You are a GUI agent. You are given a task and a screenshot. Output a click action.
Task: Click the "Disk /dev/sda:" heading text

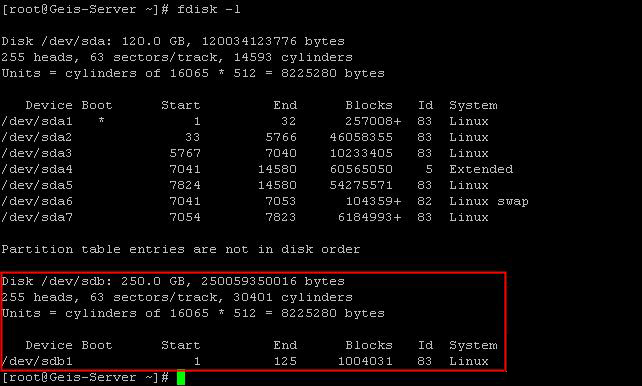coord(57,41)
